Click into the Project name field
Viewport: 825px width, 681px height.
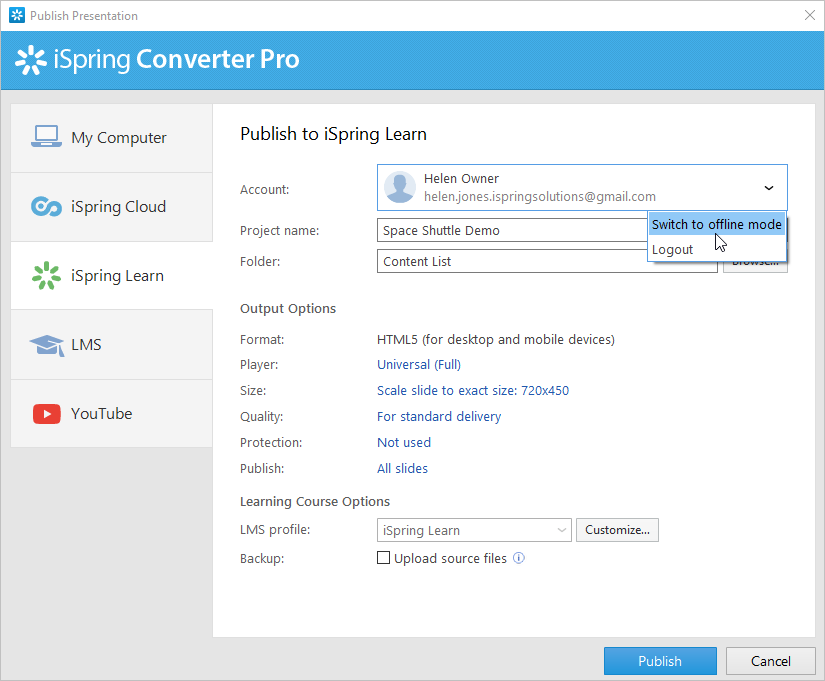(x=512, y=231)
